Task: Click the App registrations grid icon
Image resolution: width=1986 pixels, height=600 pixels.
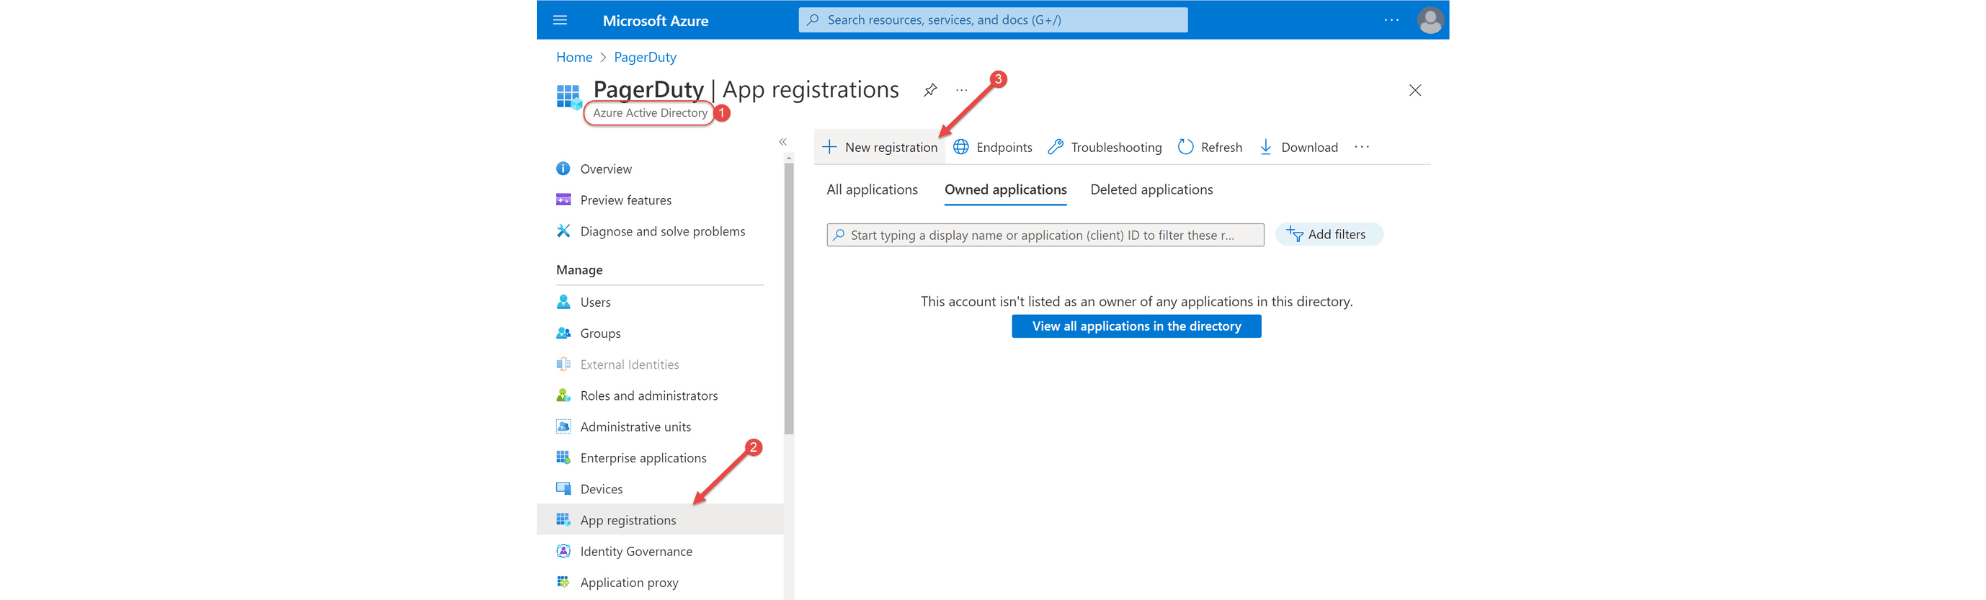Action: pos(563,519)
